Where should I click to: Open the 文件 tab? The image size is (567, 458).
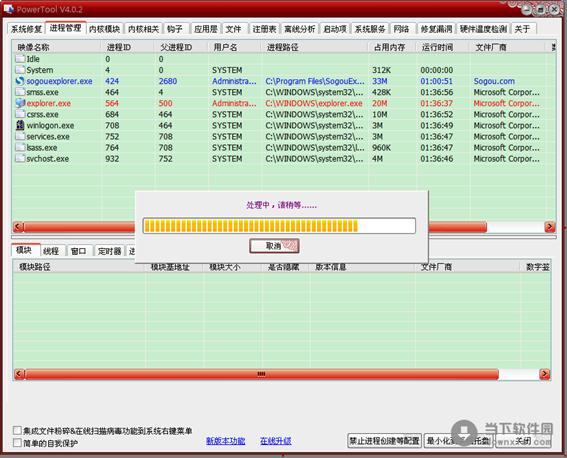pos(234,29)
